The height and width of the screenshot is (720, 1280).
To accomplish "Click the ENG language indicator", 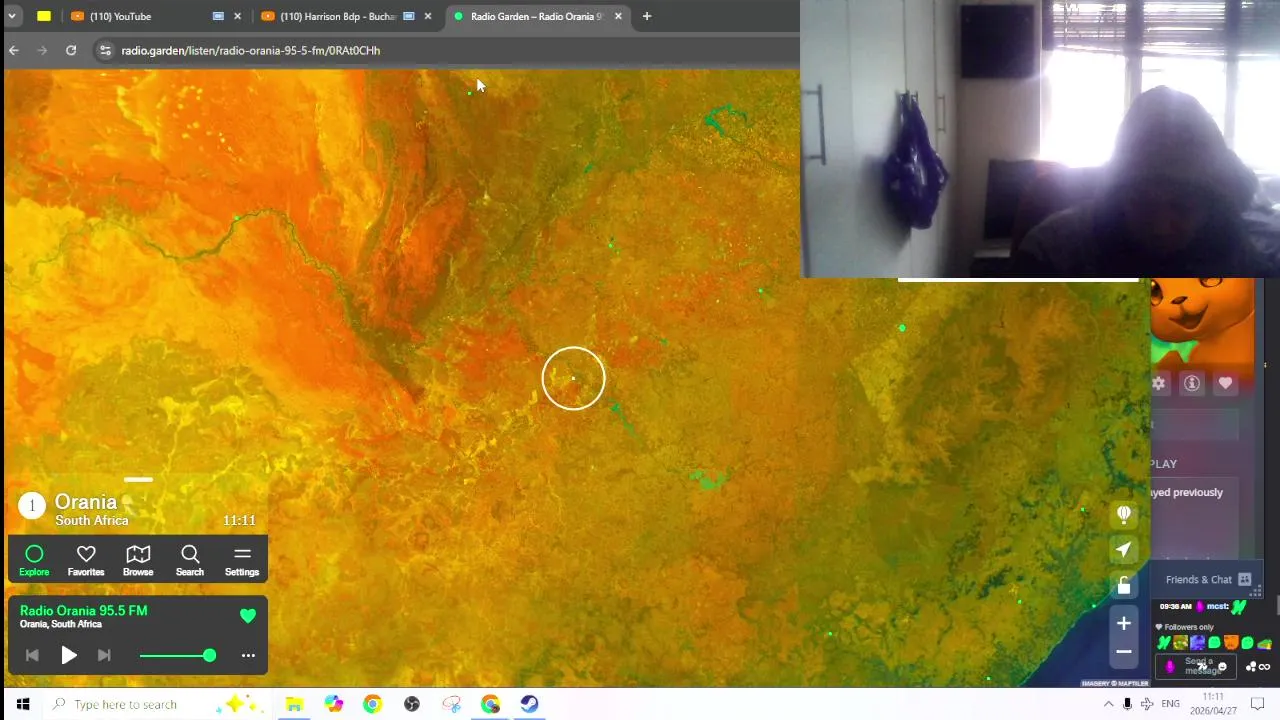I will [x=1170, y=704].
